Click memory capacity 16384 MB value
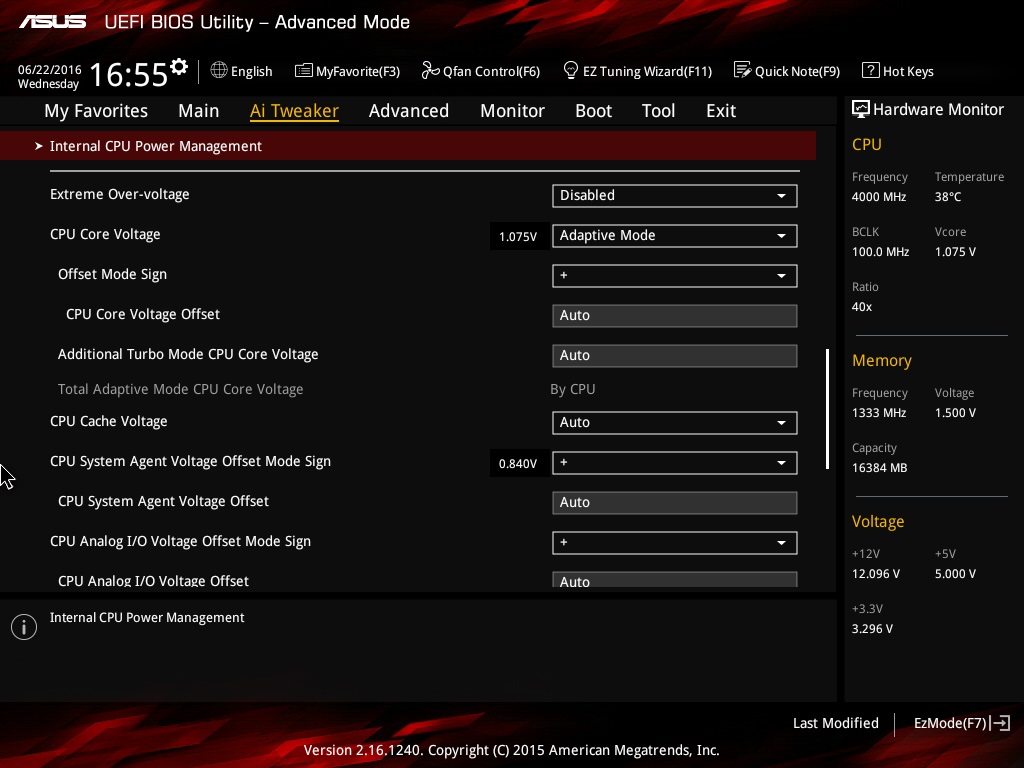 tap(880, 468)
